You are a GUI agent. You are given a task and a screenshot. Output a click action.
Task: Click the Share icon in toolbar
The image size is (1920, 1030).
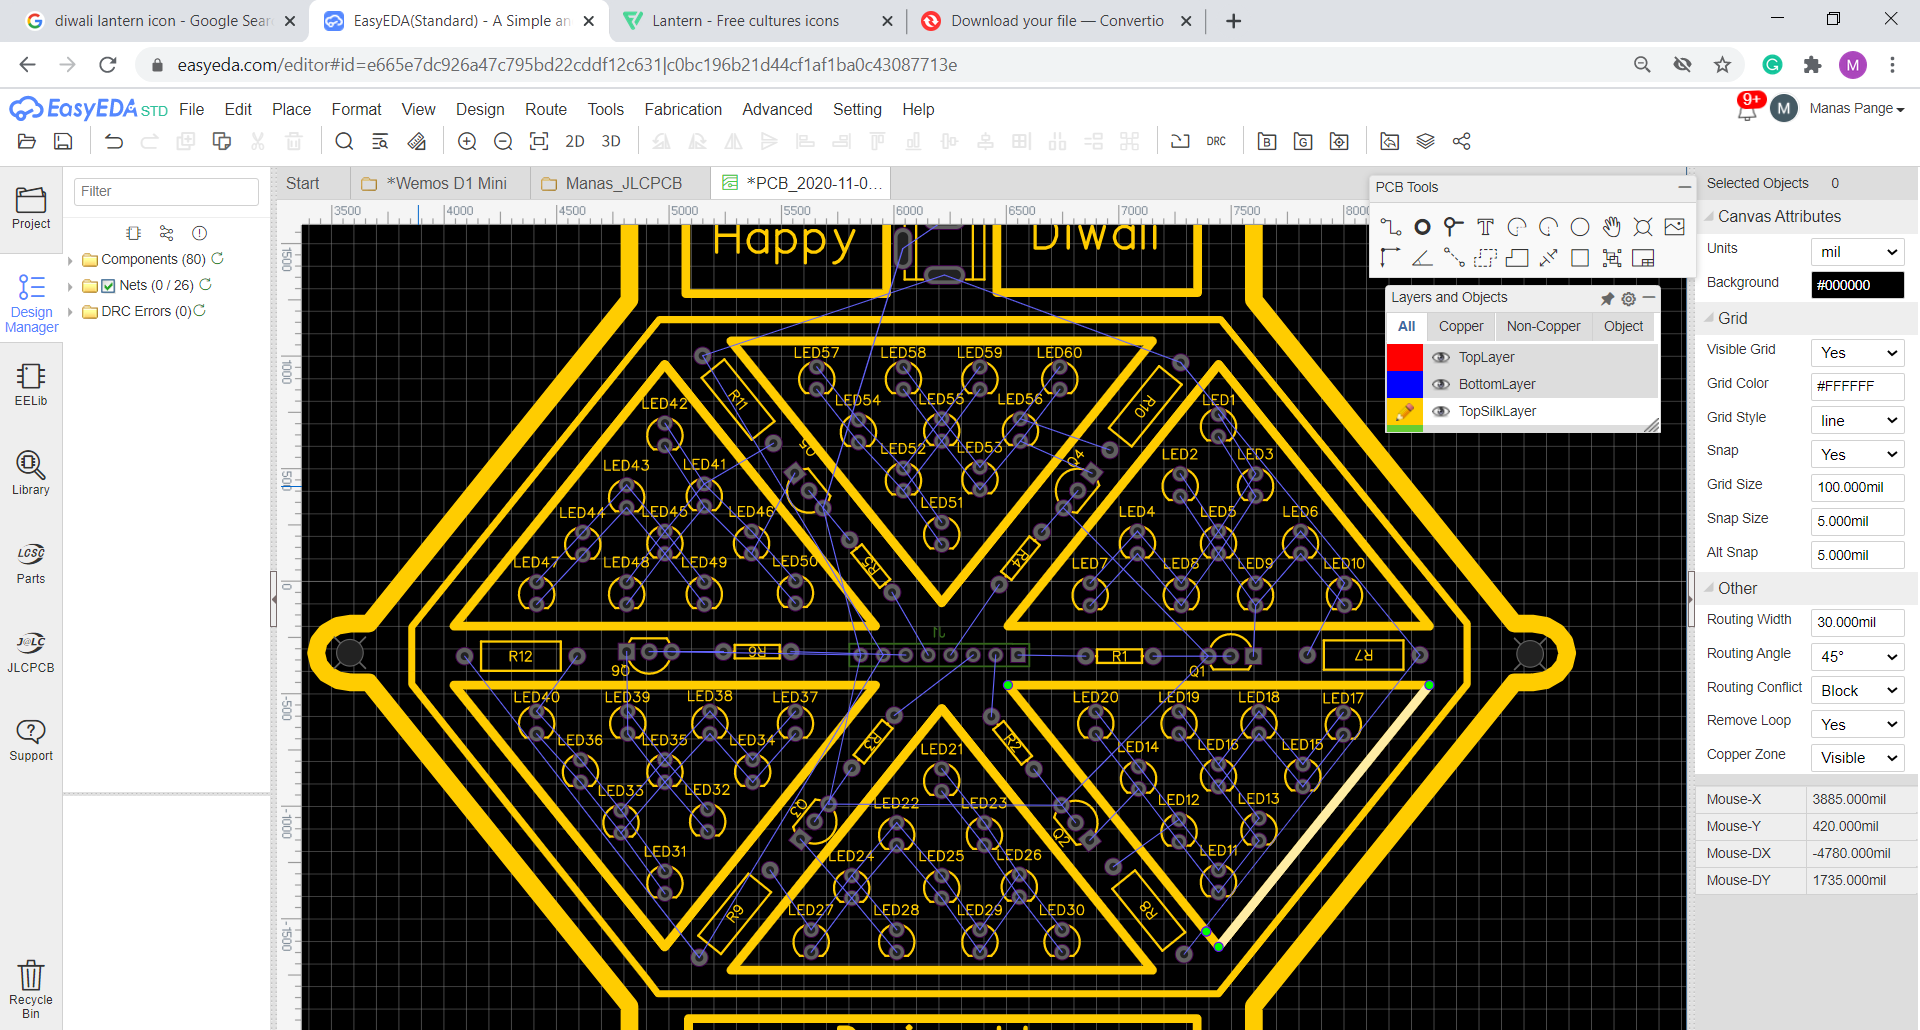pyautogui.click(x=1462, y=141)
